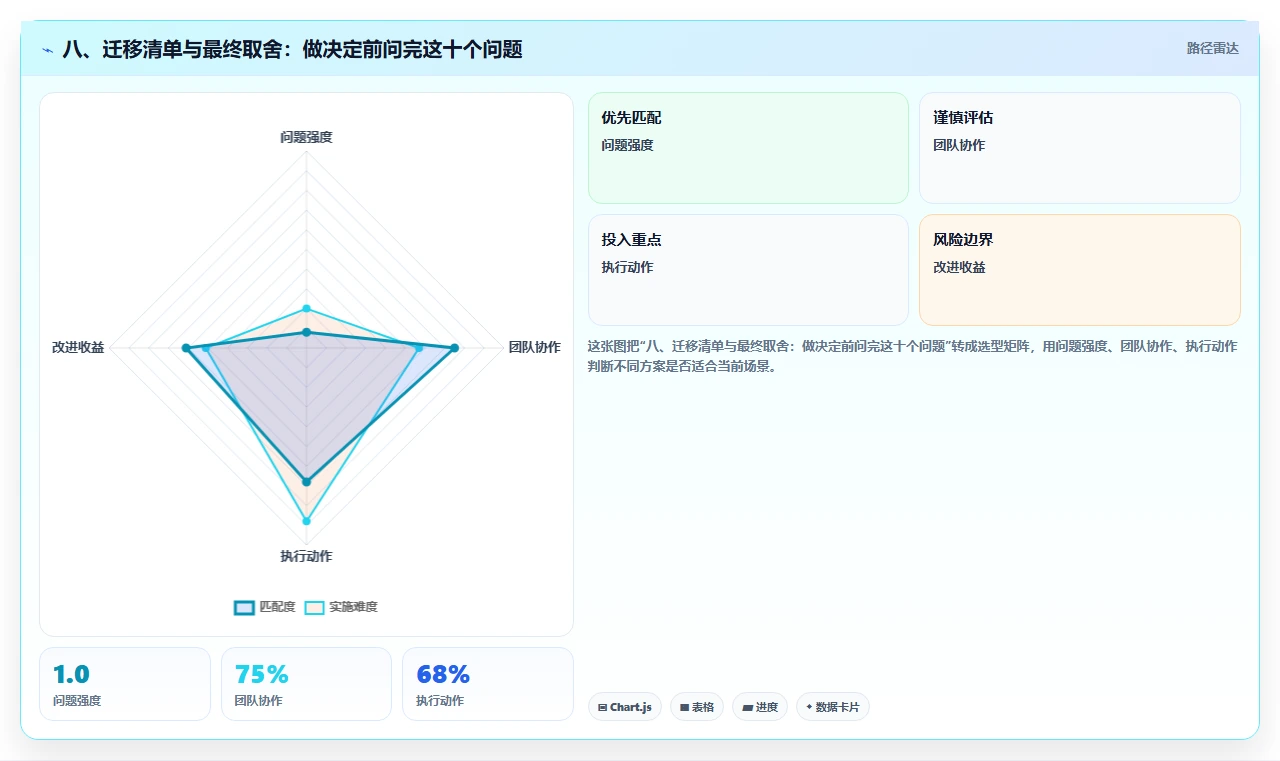
Task: Click the 路径雷达 label in header
Action: tap(1212, 48)
